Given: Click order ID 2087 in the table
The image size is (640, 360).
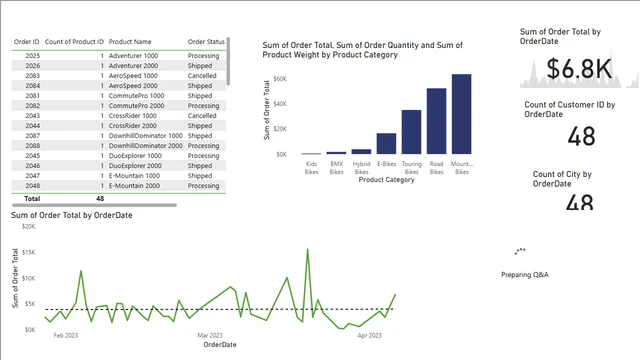Looking at the screenshot, I should (x=33, y=136).
